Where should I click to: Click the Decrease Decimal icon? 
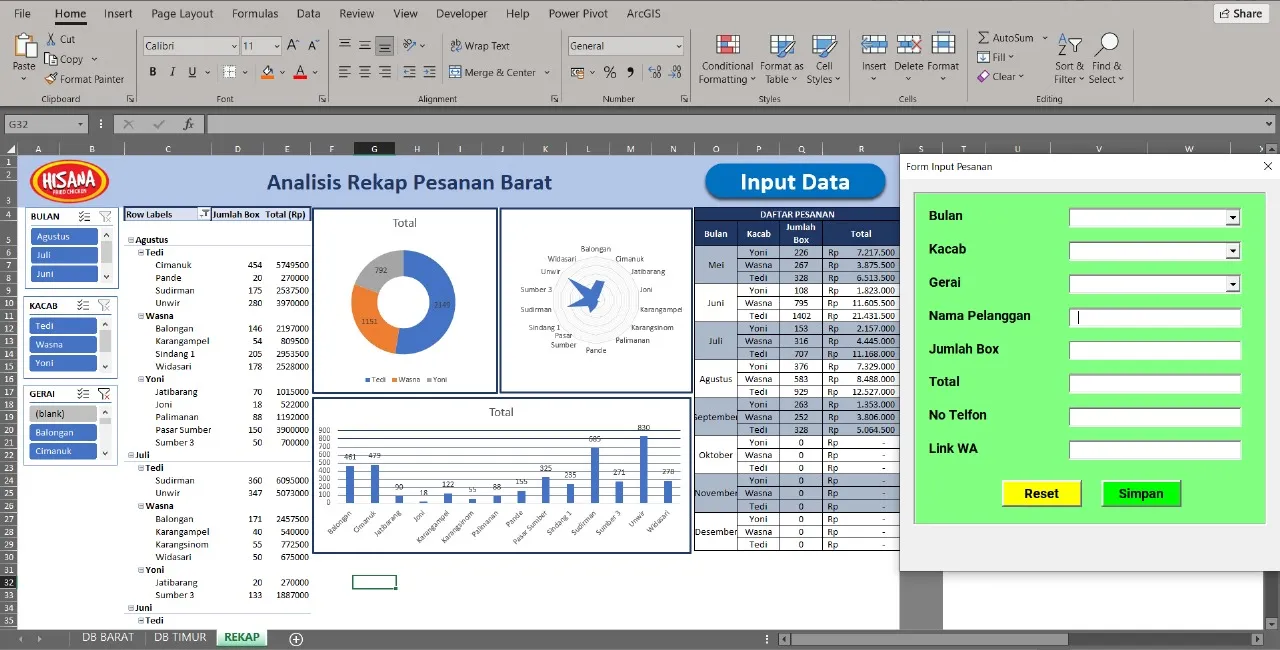tap(675, 72)
